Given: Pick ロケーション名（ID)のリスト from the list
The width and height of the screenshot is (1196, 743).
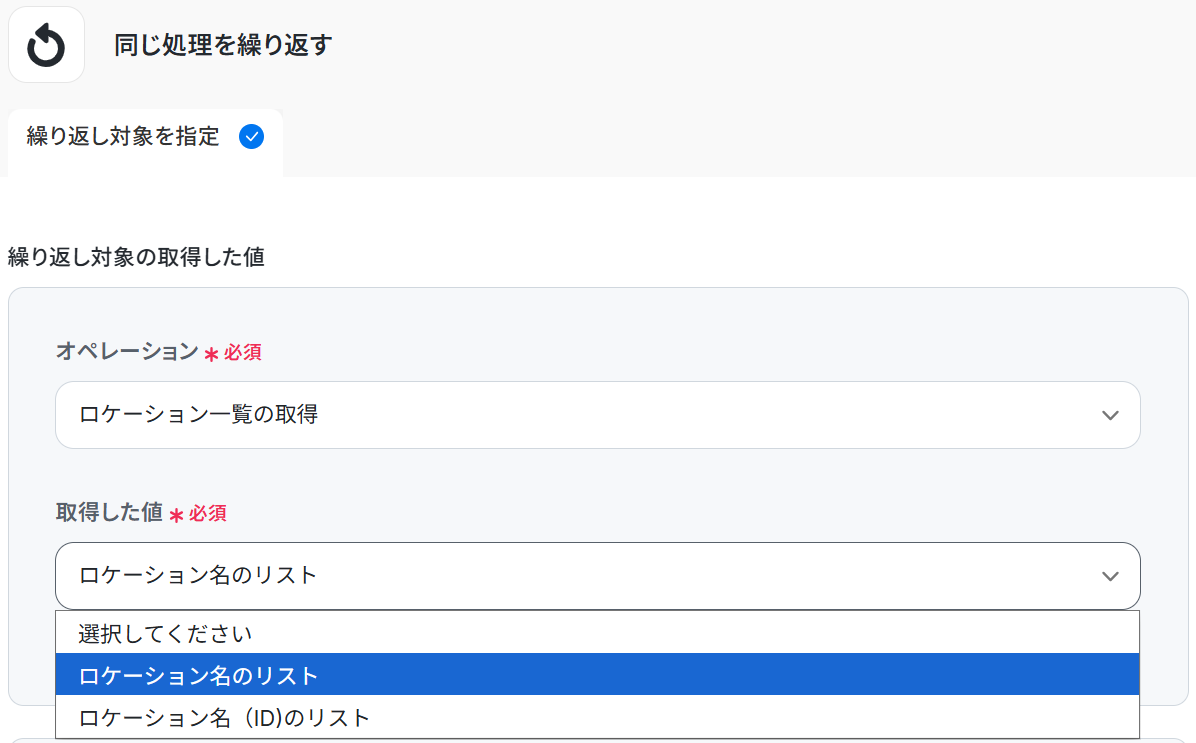Looking at the screenshot, I should click(x=224, y=717).
